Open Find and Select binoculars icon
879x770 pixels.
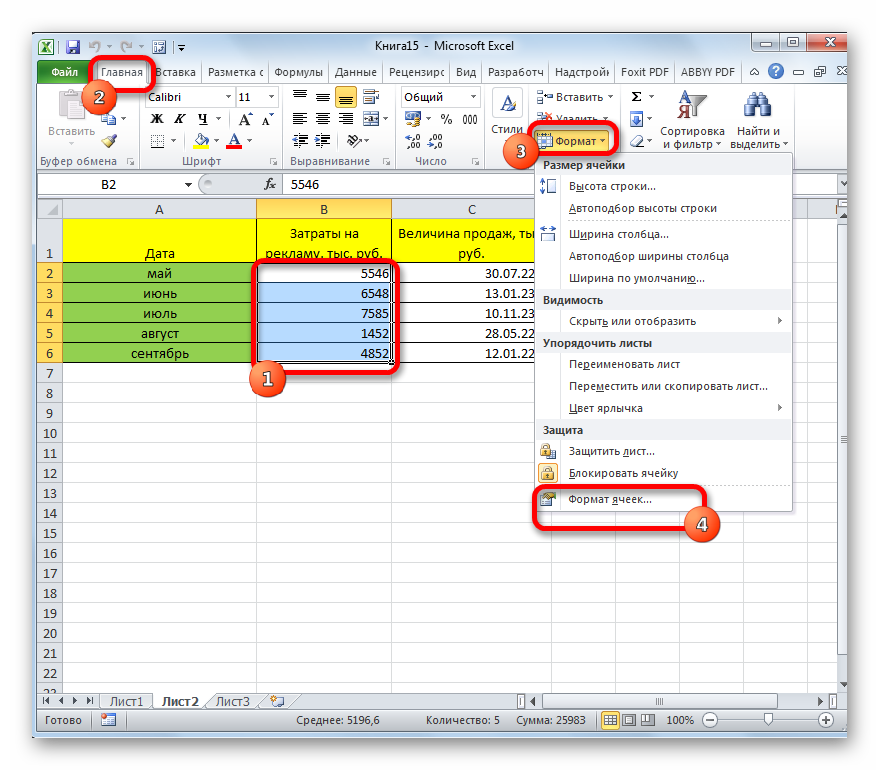[758, 104]
